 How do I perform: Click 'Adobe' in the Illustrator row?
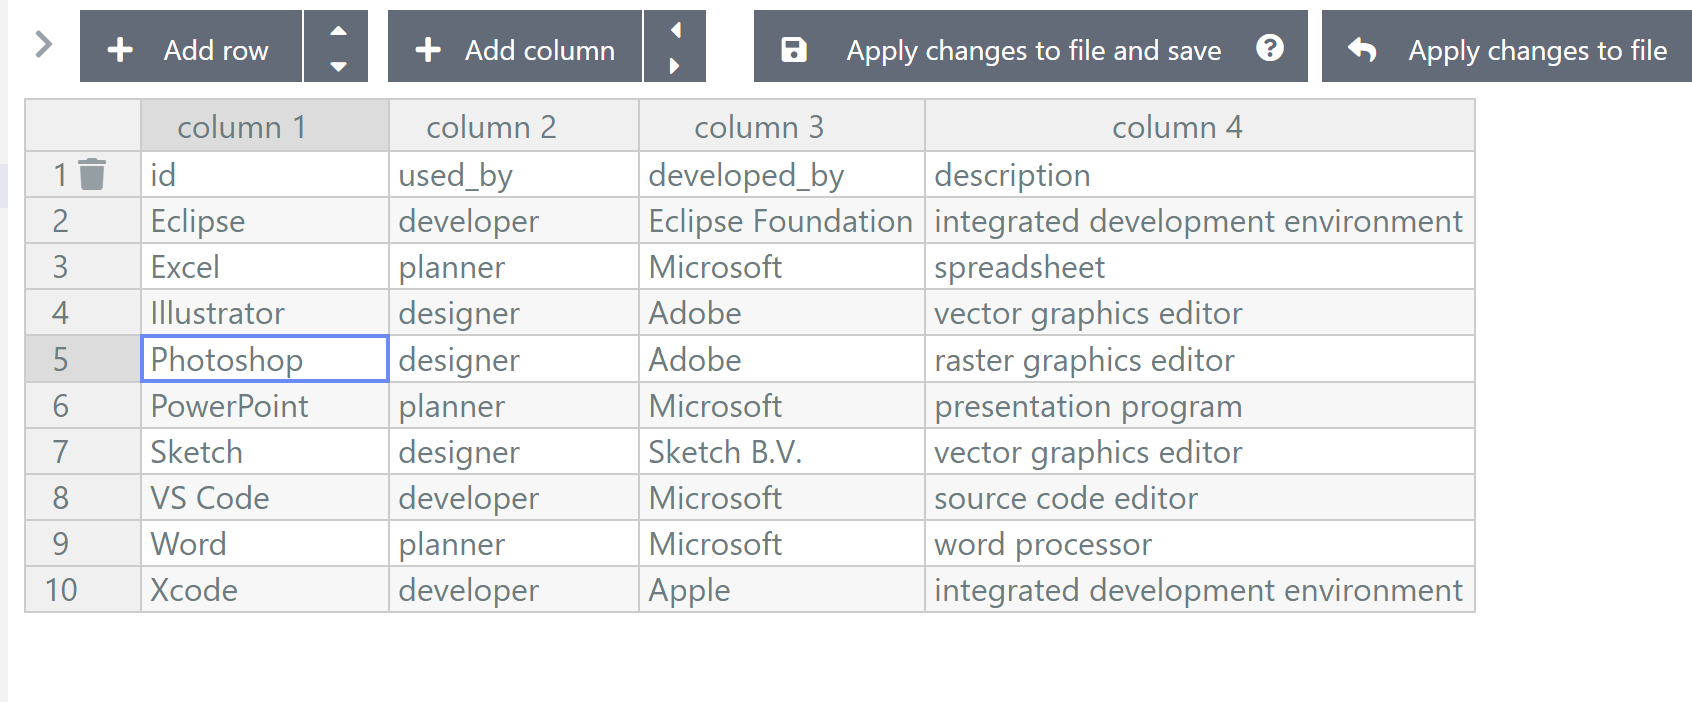point(782,313)
